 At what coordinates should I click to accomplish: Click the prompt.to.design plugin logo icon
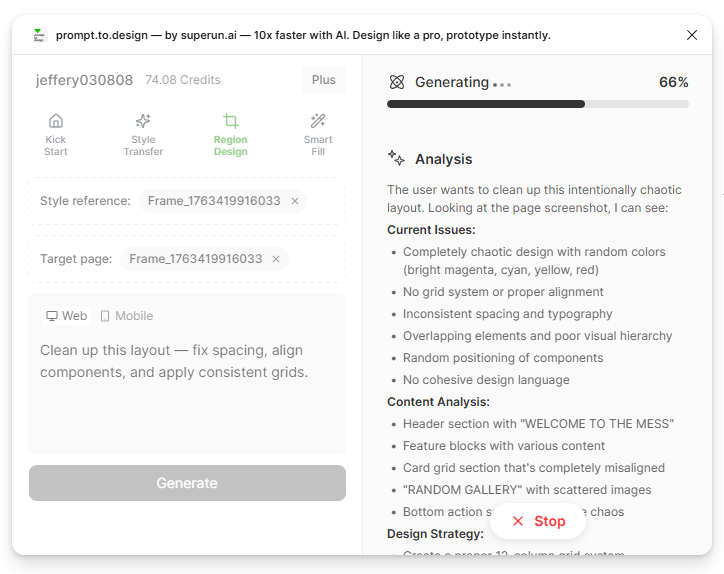(x=39, y=35)
